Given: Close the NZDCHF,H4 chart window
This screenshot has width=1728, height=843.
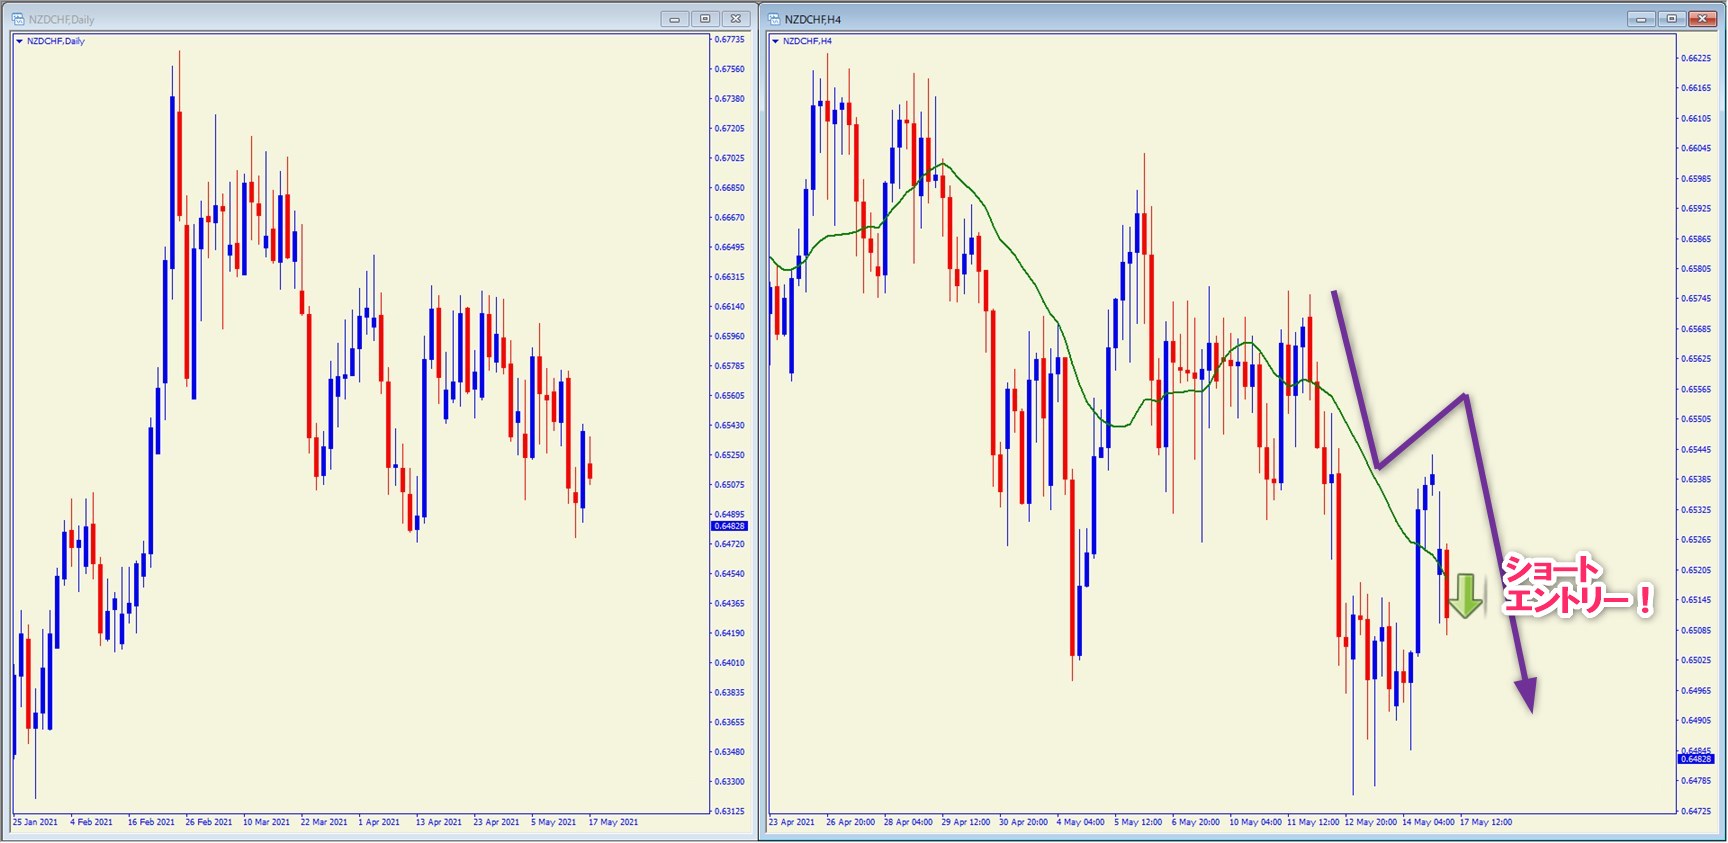Looking at the screenshot, I should tap(1702, 19).
